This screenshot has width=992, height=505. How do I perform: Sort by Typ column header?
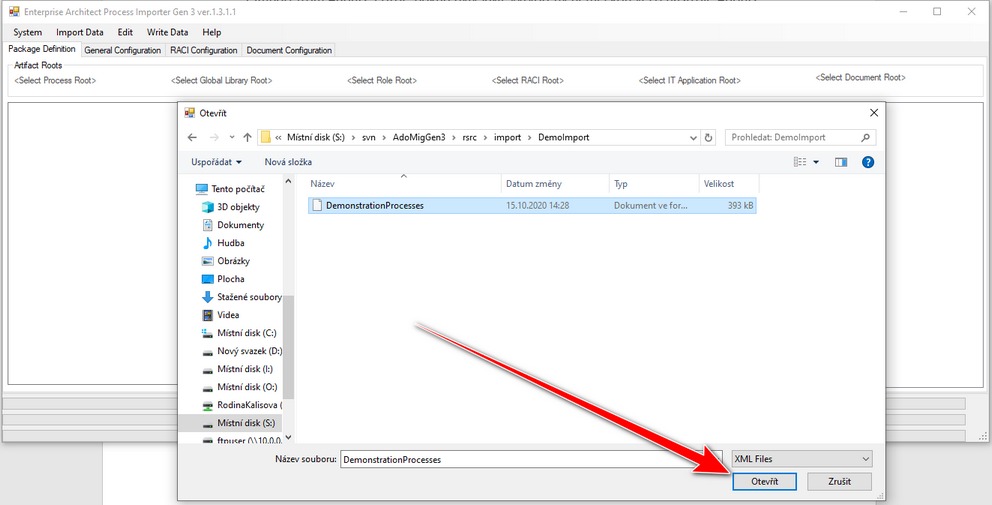pos(654,184)
